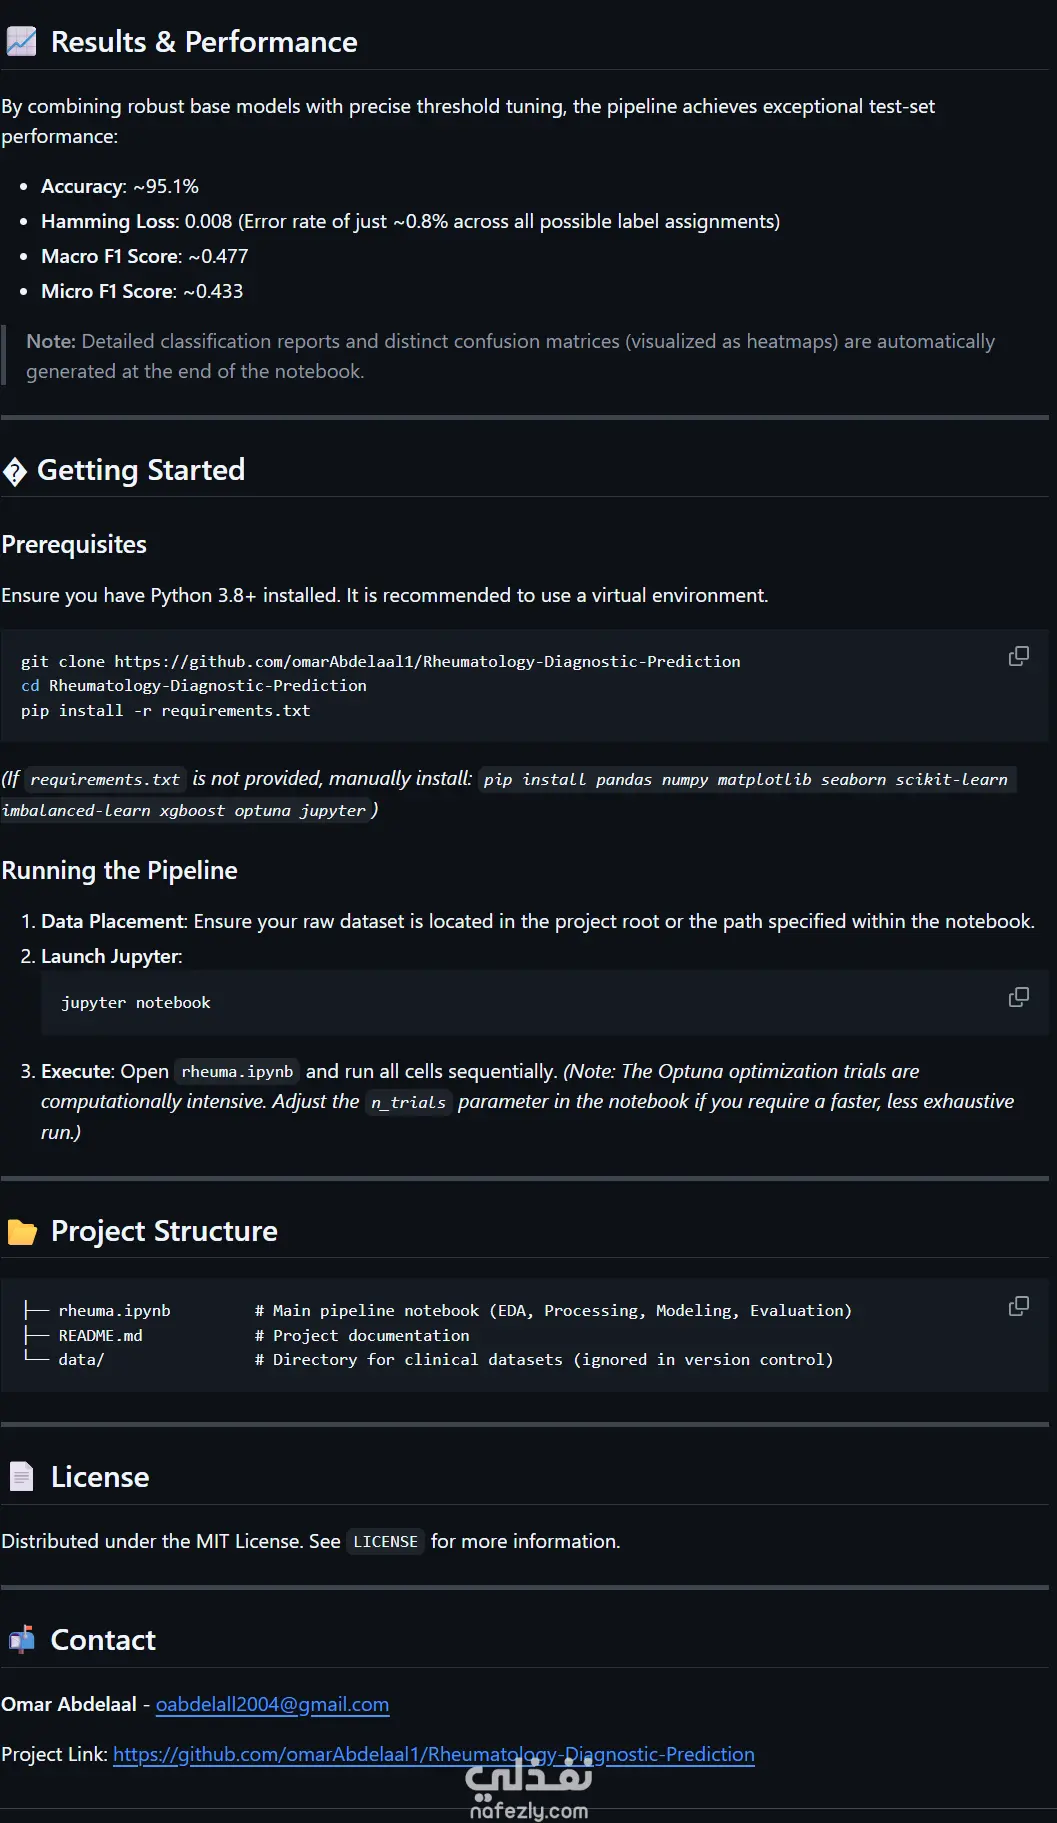
Task: Click the Project Structure heading text
Action: click(x=164, y=1231)
